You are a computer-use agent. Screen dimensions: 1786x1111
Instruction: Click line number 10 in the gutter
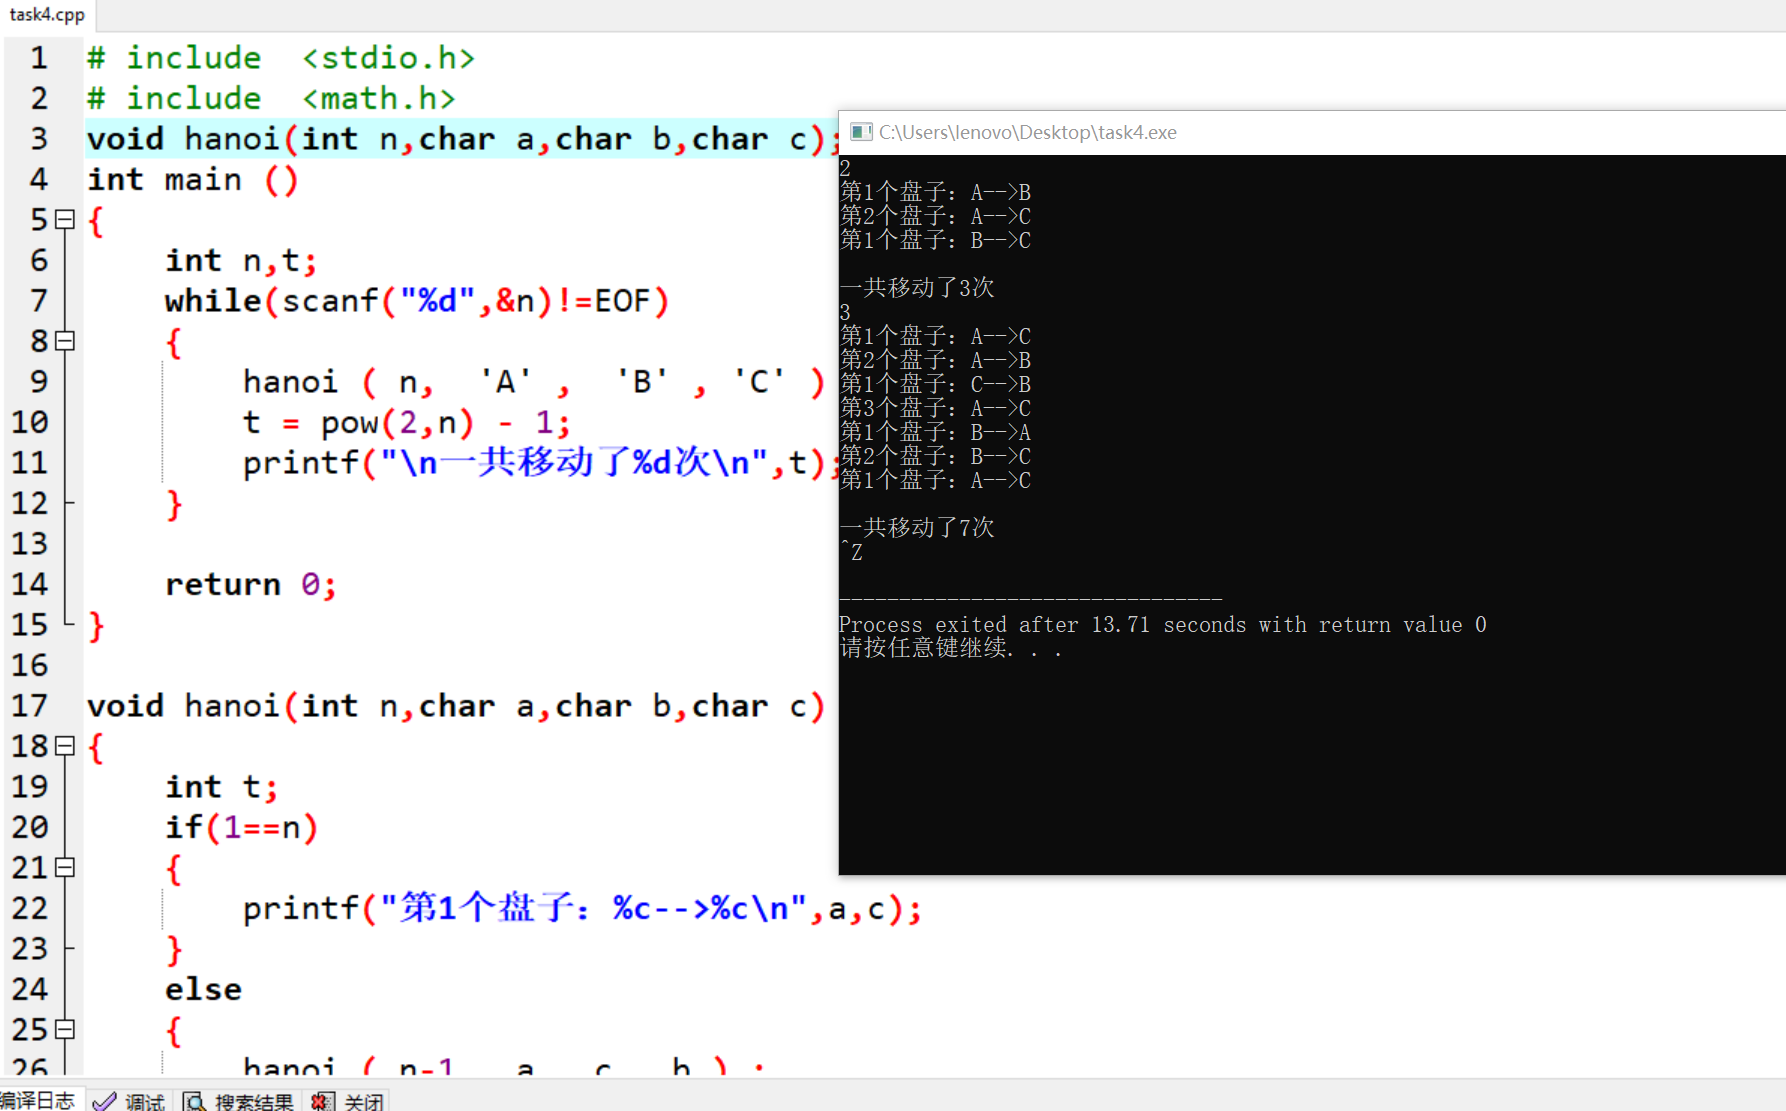tap(29, 422)
